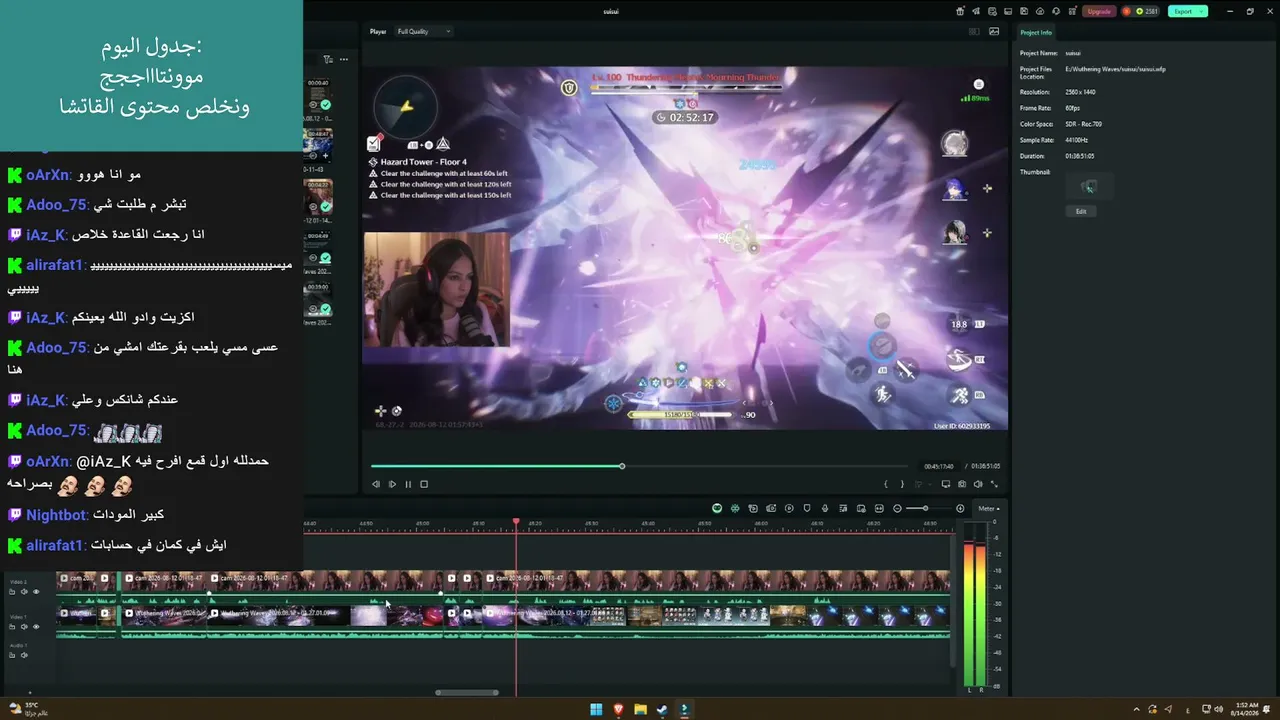
Task: Stop playback in the player
Action: point(424,484)
